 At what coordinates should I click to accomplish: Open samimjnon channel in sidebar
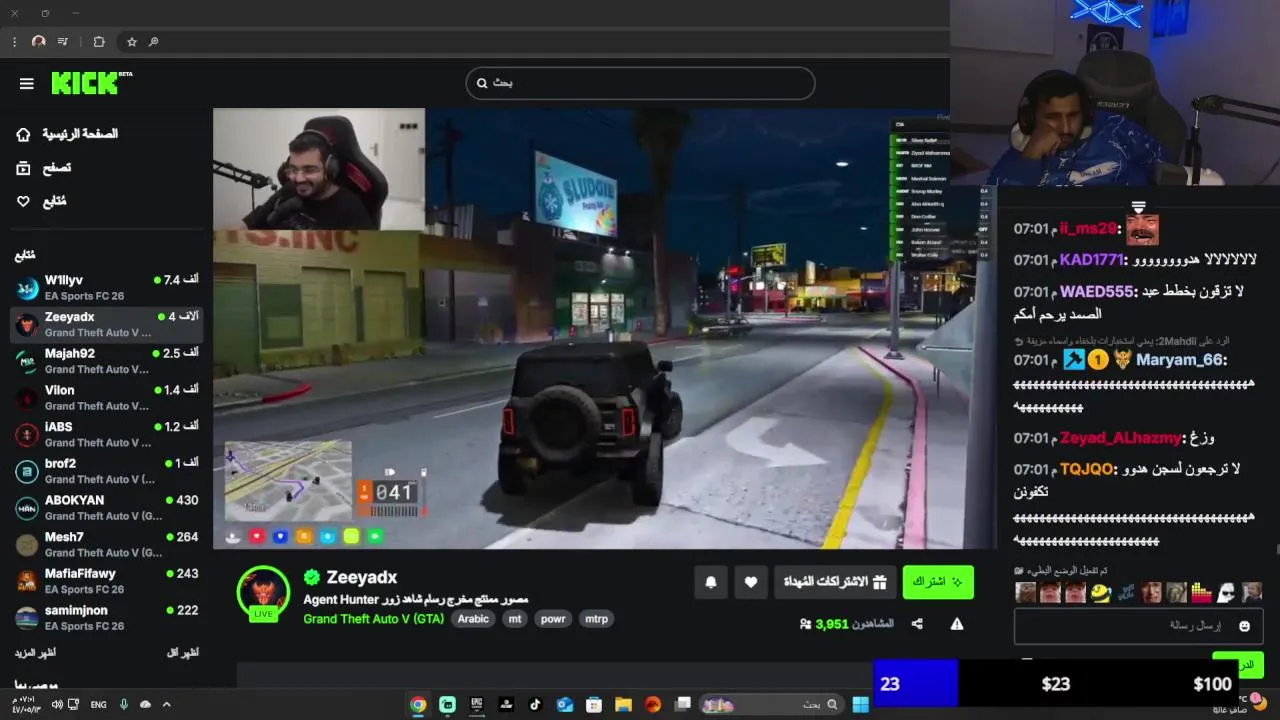click(x=106, y=618)
